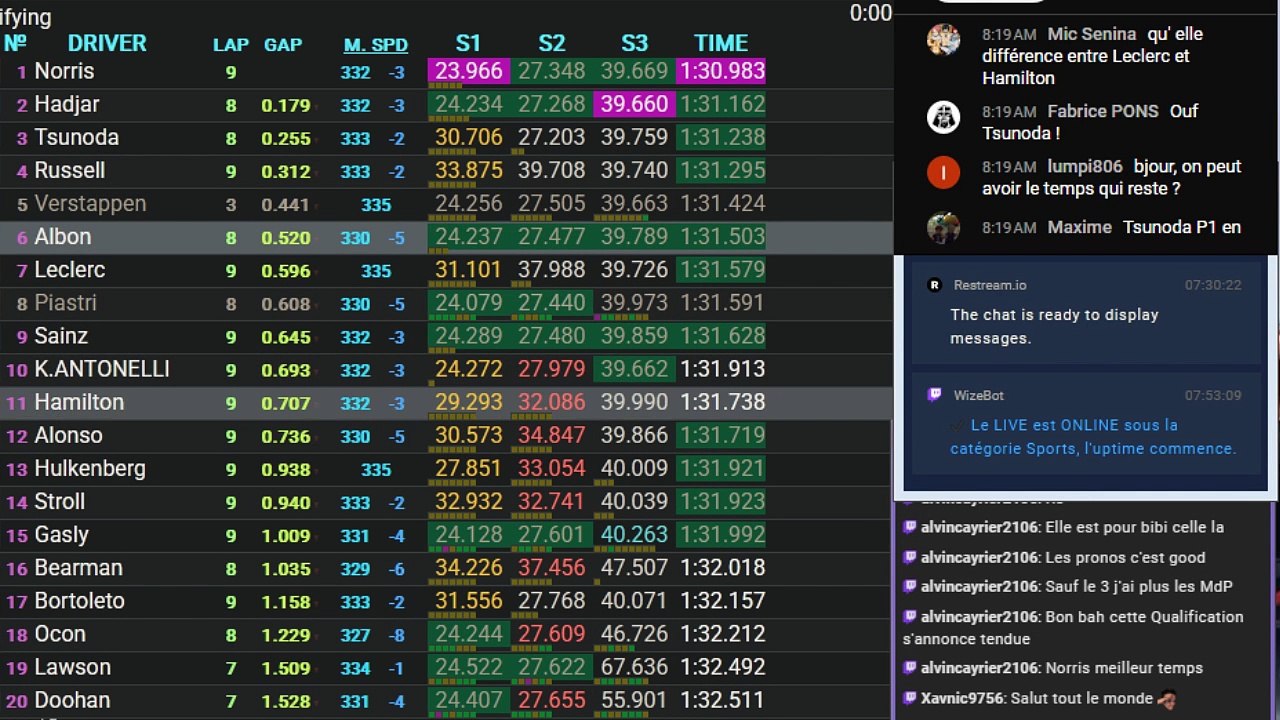Click the Twitch icon beside WizeBot
This screenshot has height=720, width=1280.
pos(935,395)
